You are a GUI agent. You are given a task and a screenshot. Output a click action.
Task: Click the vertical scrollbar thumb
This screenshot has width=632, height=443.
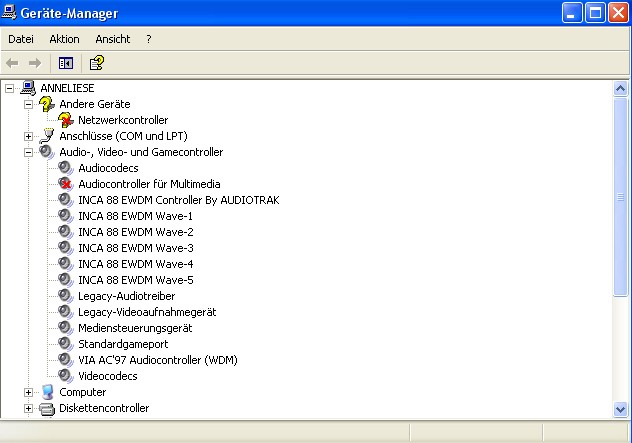tap(620, 197)
